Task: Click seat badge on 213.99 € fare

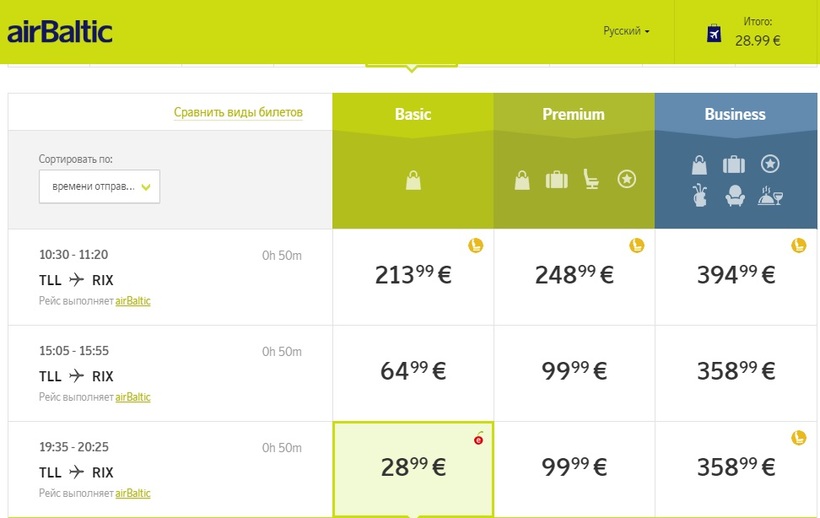Action: (476, 245)
